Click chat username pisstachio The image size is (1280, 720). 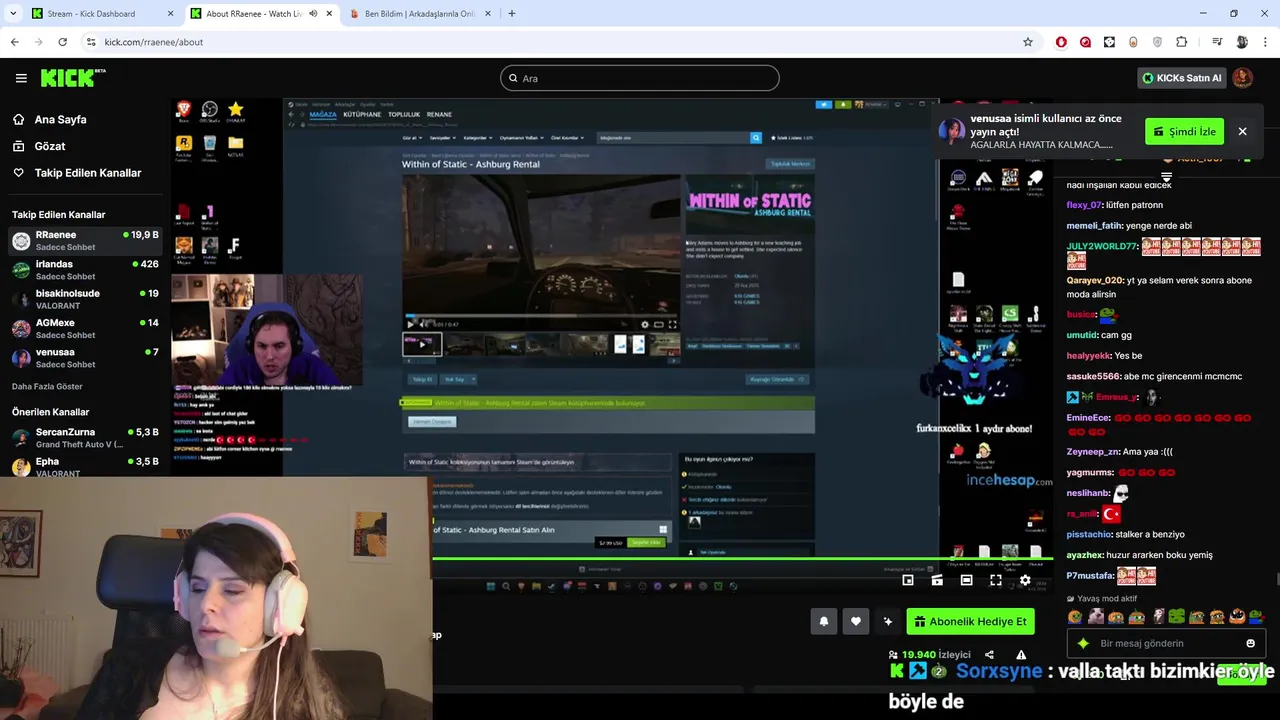pos(1089,534)
